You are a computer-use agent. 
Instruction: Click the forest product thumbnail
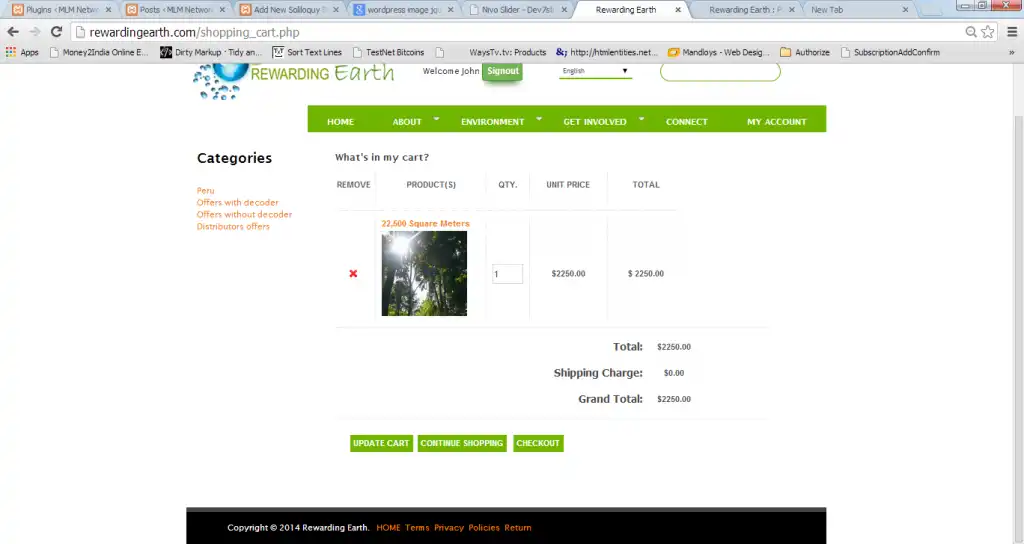pos(424,274)
